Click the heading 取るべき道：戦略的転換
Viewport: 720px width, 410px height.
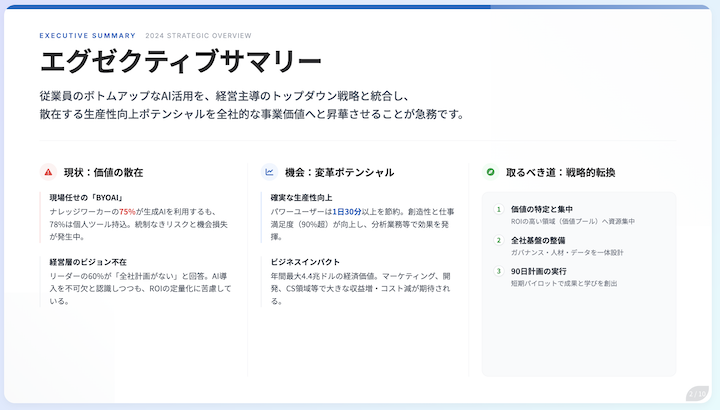pos(560,172)
